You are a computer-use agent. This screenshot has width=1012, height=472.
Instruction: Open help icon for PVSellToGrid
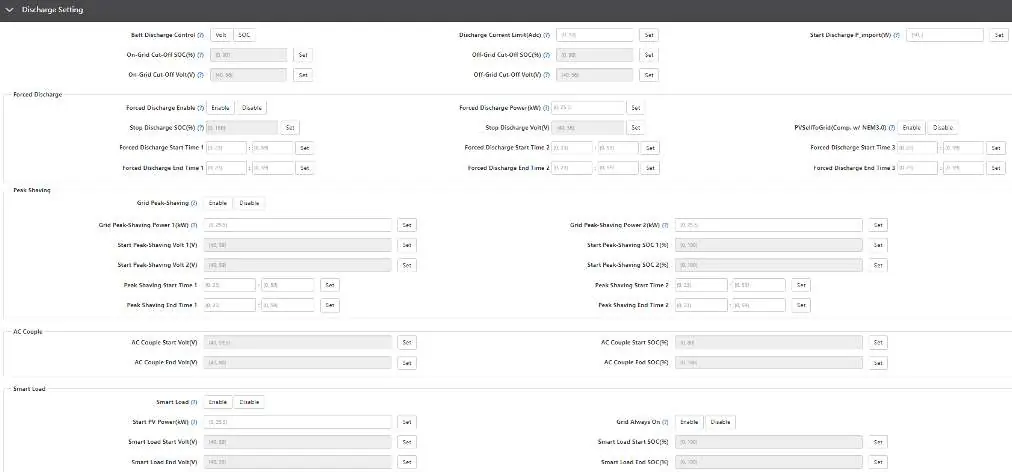click(x=891, y=128)
